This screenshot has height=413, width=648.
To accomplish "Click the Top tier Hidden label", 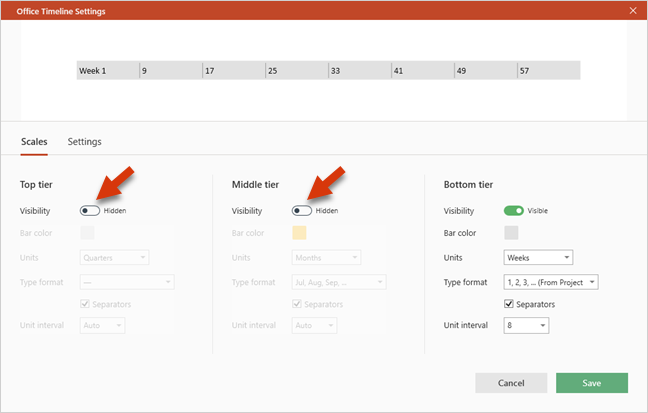I will [115, 211].
